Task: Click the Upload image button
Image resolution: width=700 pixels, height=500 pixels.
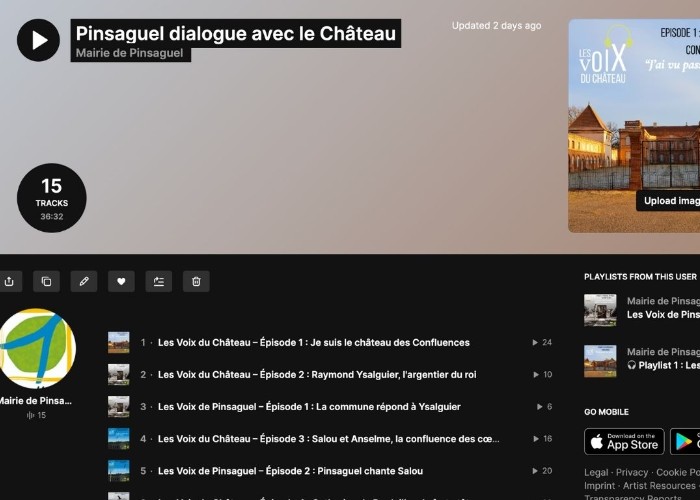Action: [668, 201]
